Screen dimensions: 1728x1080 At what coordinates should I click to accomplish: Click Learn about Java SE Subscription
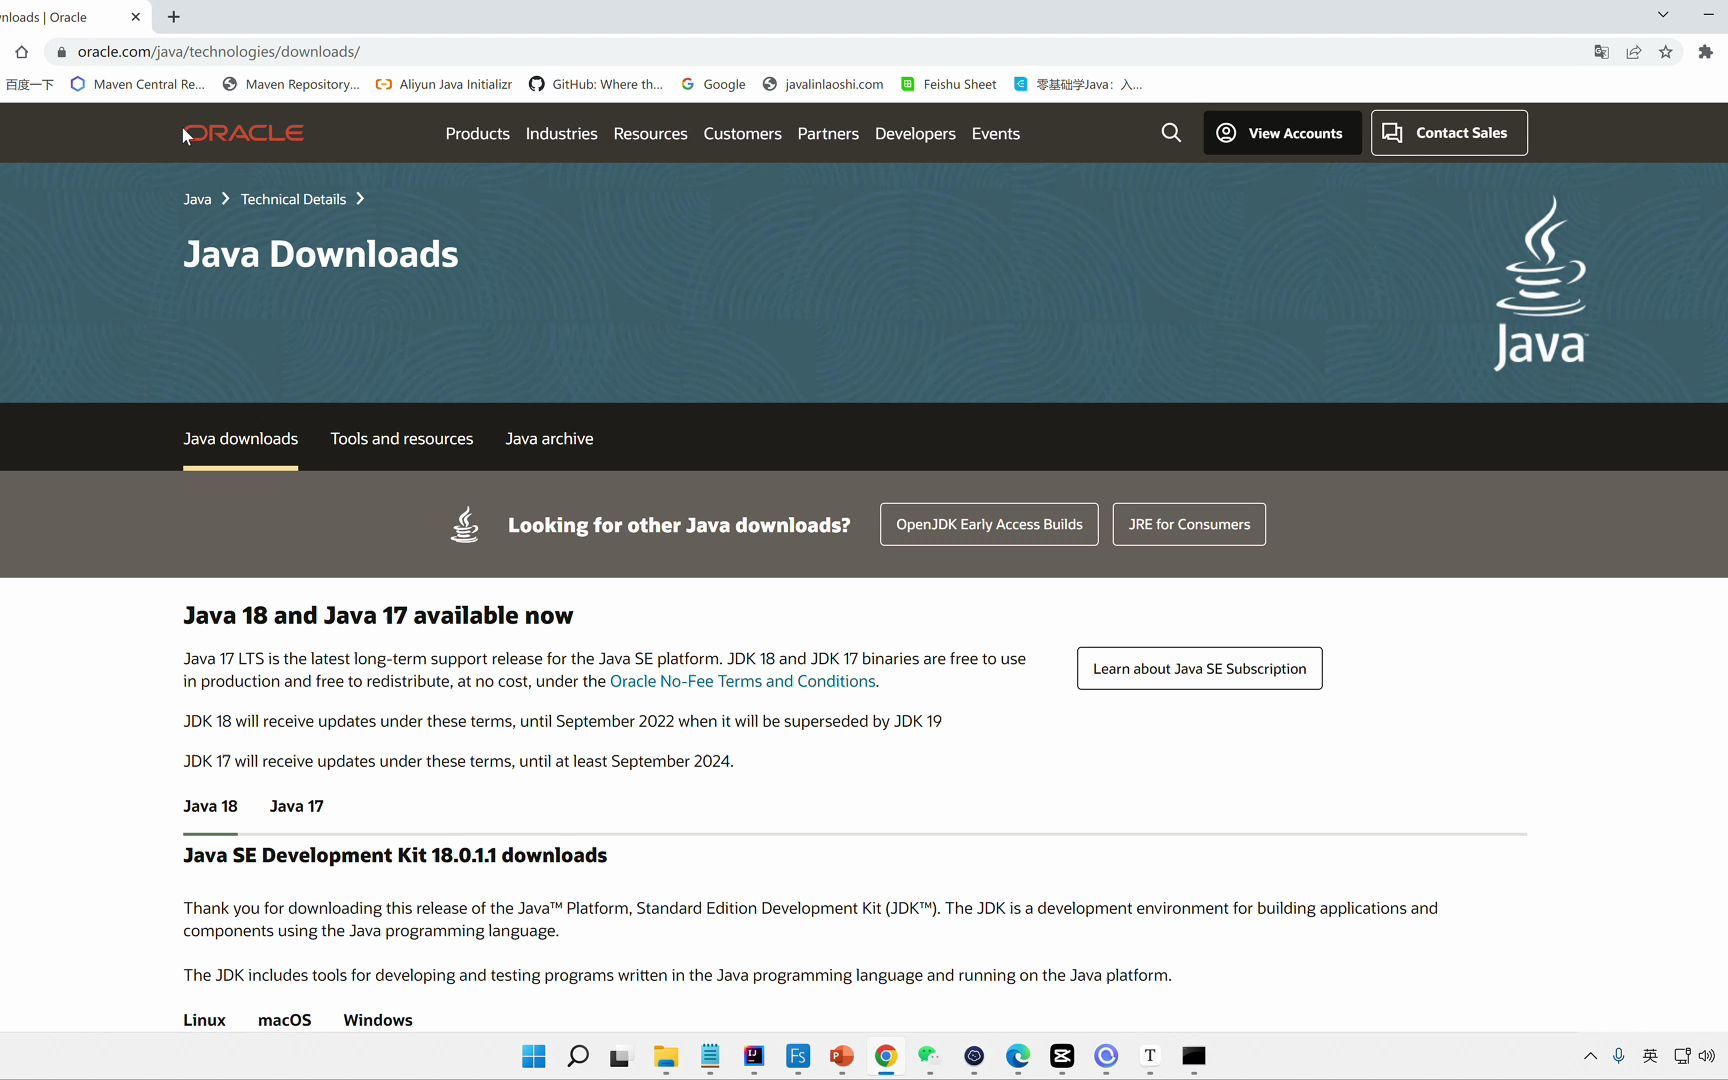pyautogui.click(x=1199, y=668)
